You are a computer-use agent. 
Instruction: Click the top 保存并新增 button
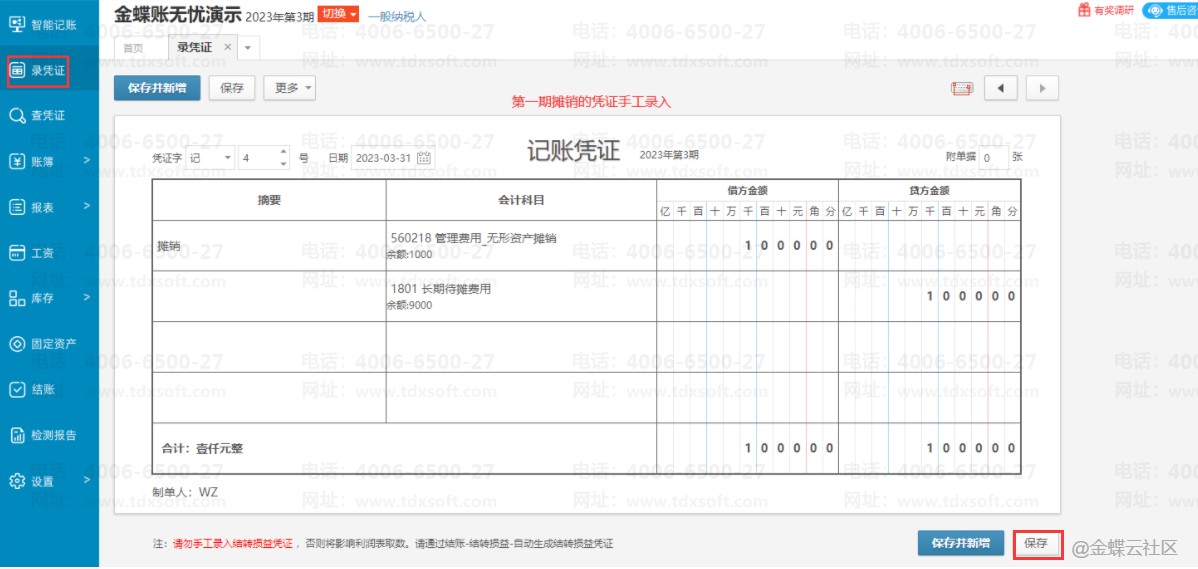[156, 88]
